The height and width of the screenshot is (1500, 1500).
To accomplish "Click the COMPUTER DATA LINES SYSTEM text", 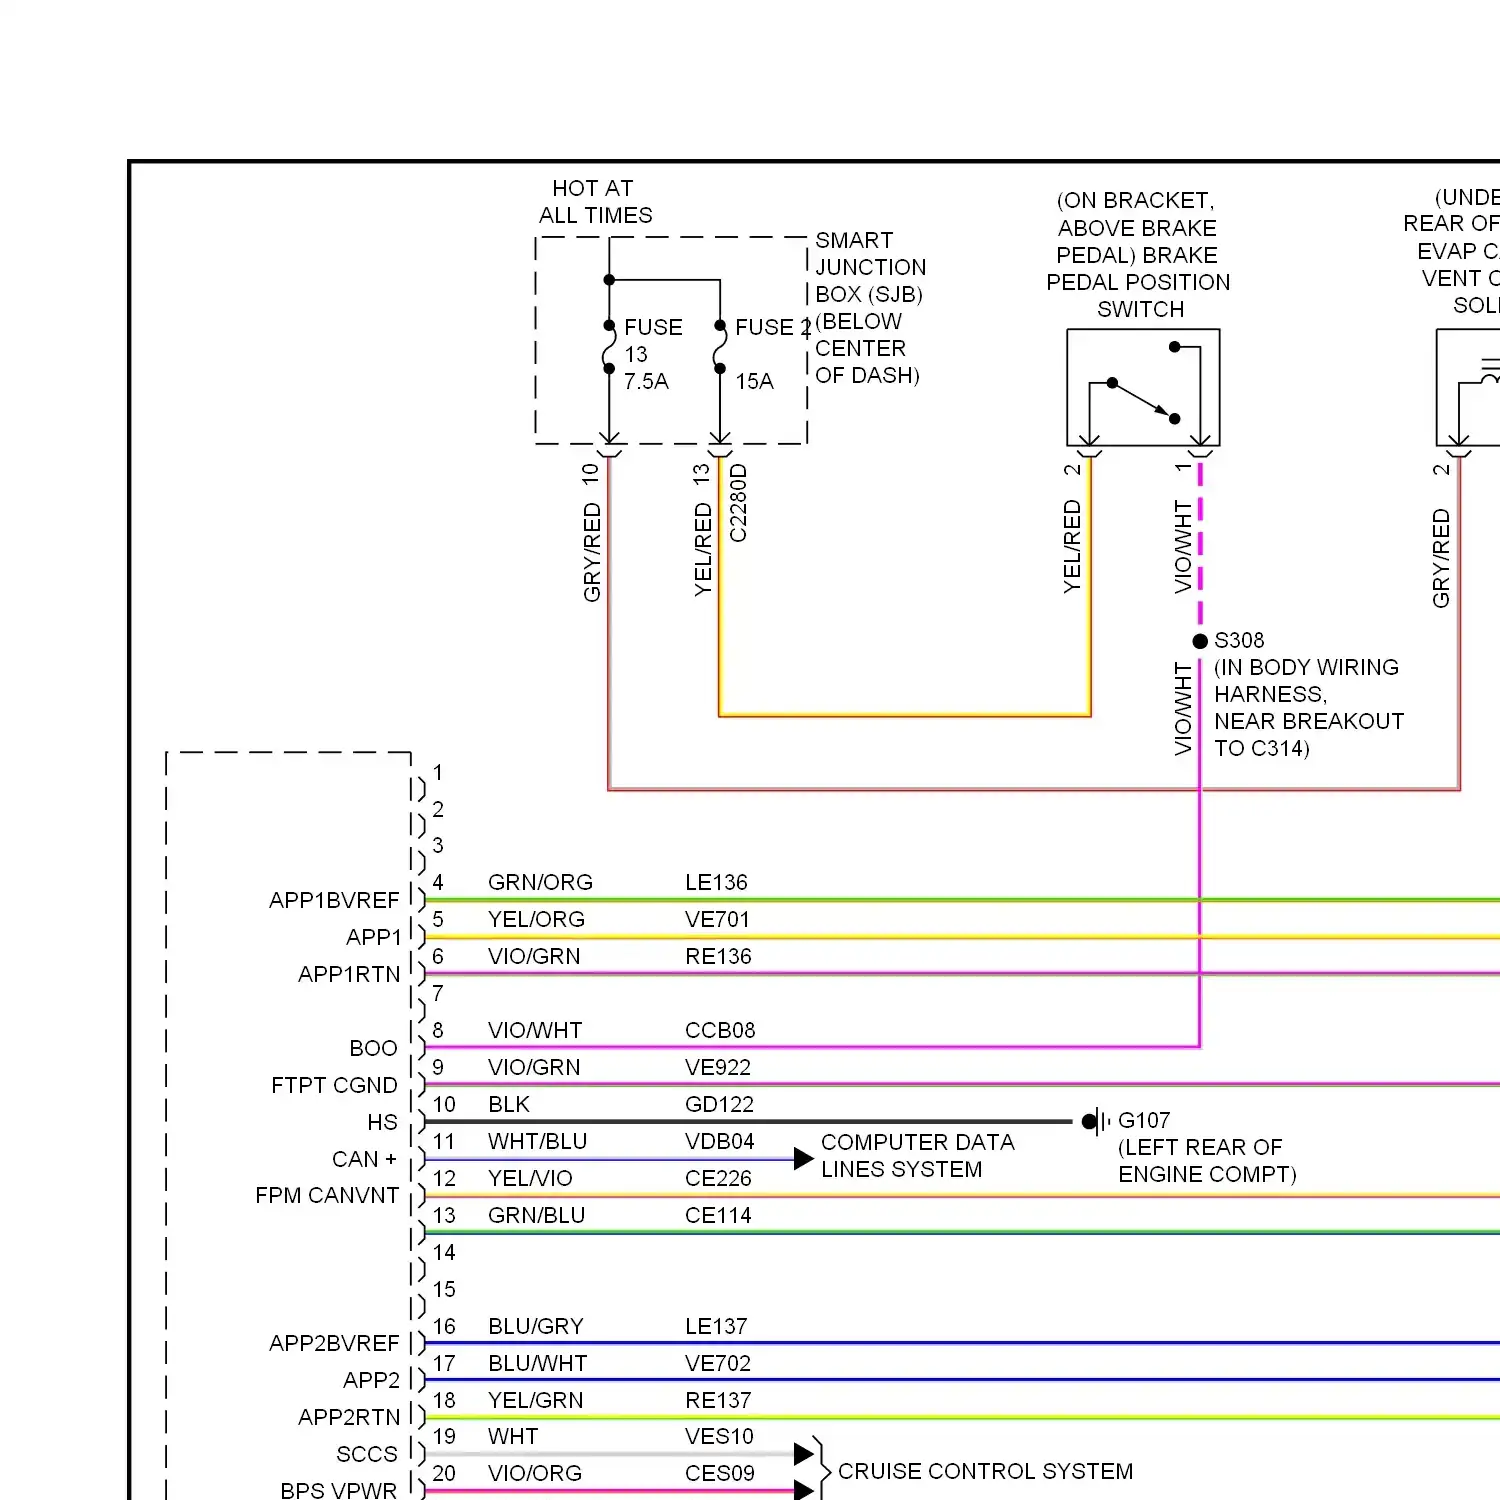I will pos(917,1156).
